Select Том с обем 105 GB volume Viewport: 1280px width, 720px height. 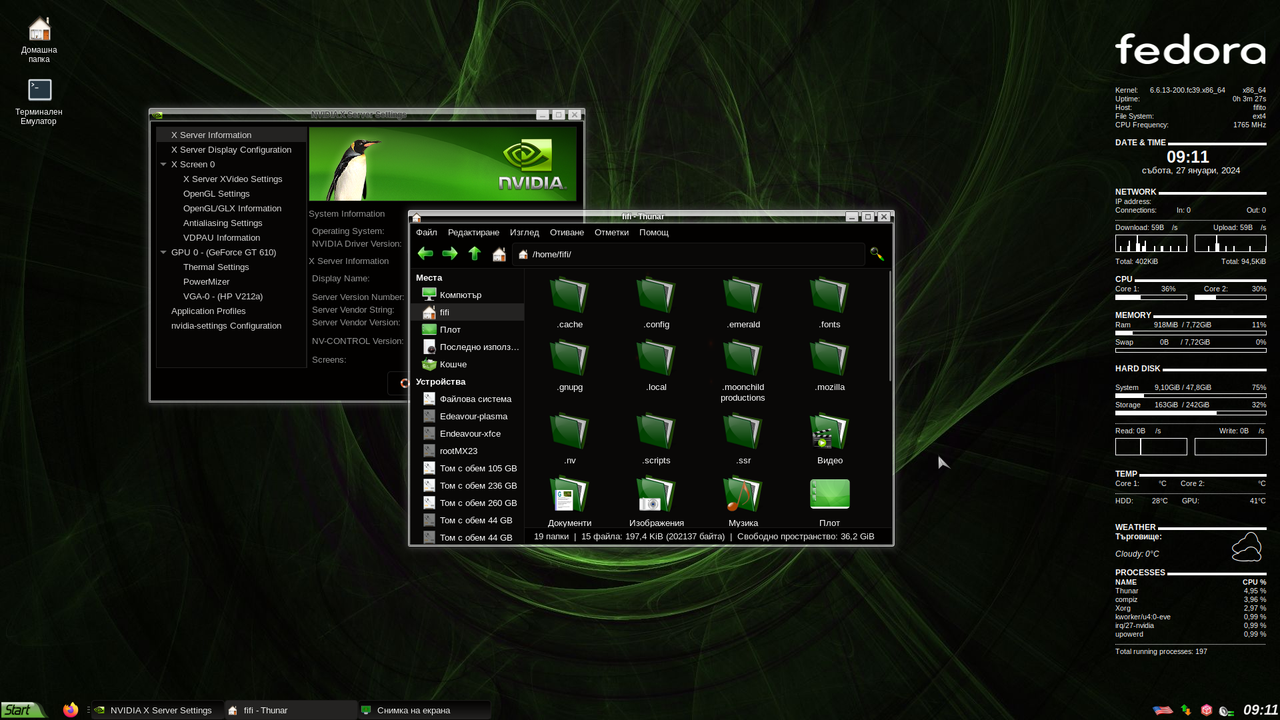pos(467,468)
